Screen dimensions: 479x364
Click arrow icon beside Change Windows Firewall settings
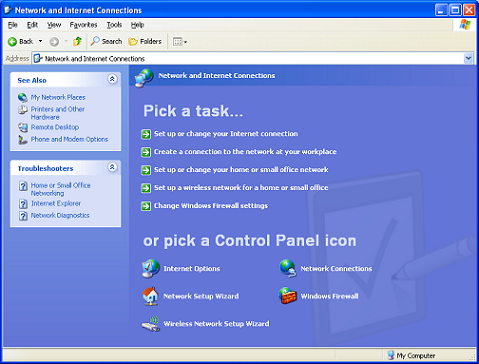(146, 206)
